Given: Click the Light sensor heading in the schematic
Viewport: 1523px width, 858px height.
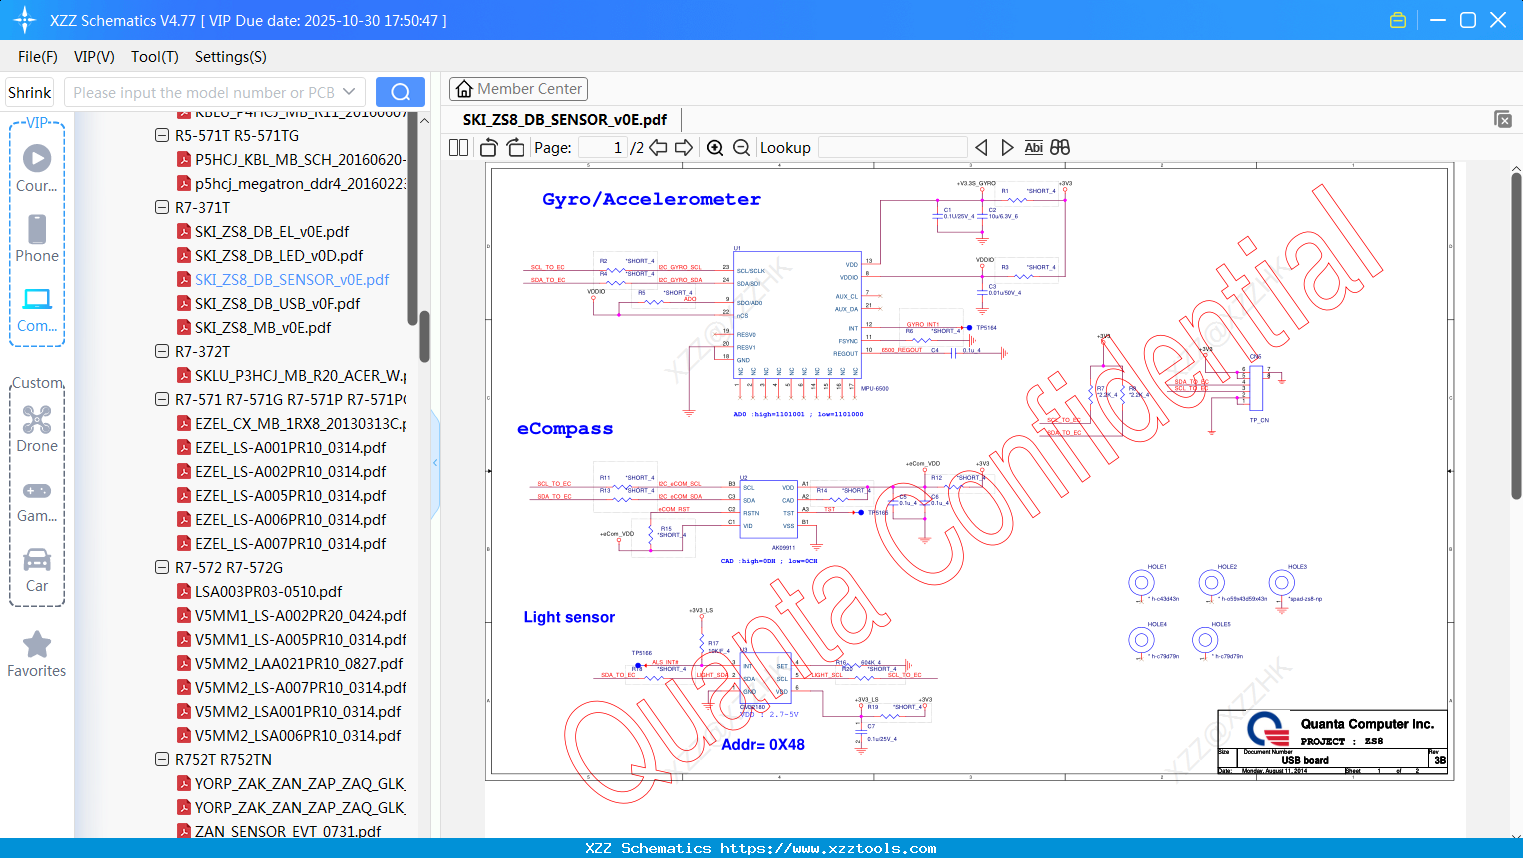Looking at the screenshot, I should (569, 617).
